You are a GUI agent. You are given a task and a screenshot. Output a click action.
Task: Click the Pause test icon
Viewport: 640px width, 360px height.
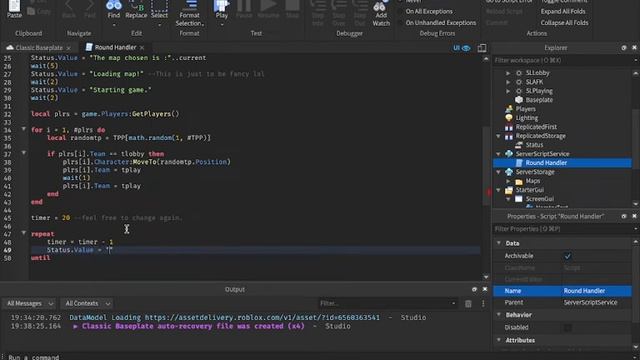(x=244, y=5)
